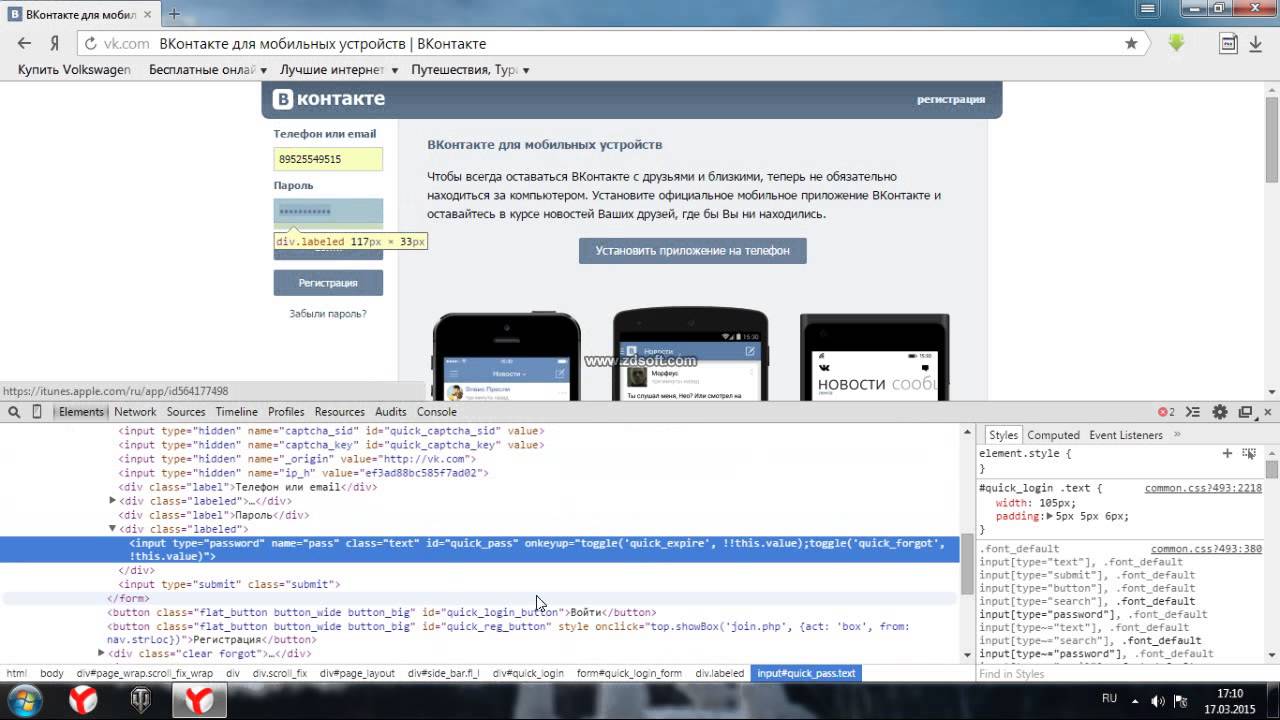Open the Лучшие интернет bookmark folder
This screenshot has height=720, width=1280.
(339, 70)
